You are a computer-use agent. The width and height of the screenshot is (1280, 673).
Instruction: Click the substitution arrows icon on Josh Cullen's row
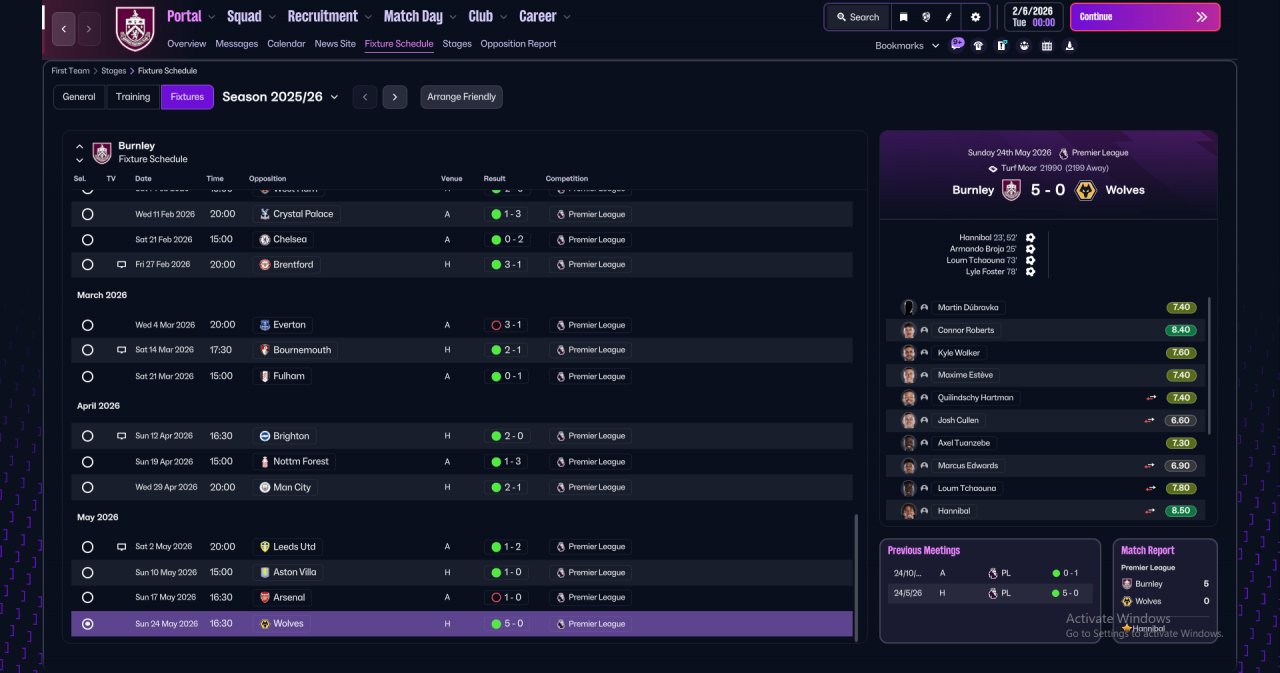coord(1151,420)
